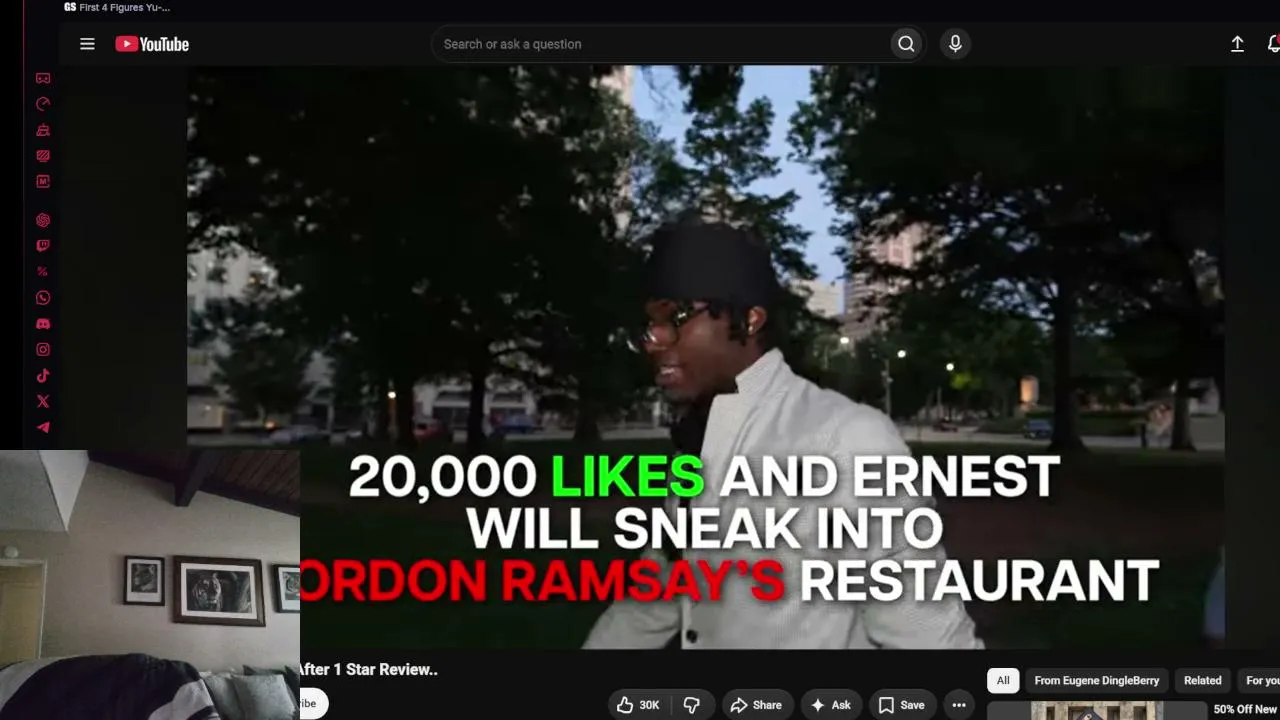
Task: Ask about this video with Ask button
Action: pos(831,705)
